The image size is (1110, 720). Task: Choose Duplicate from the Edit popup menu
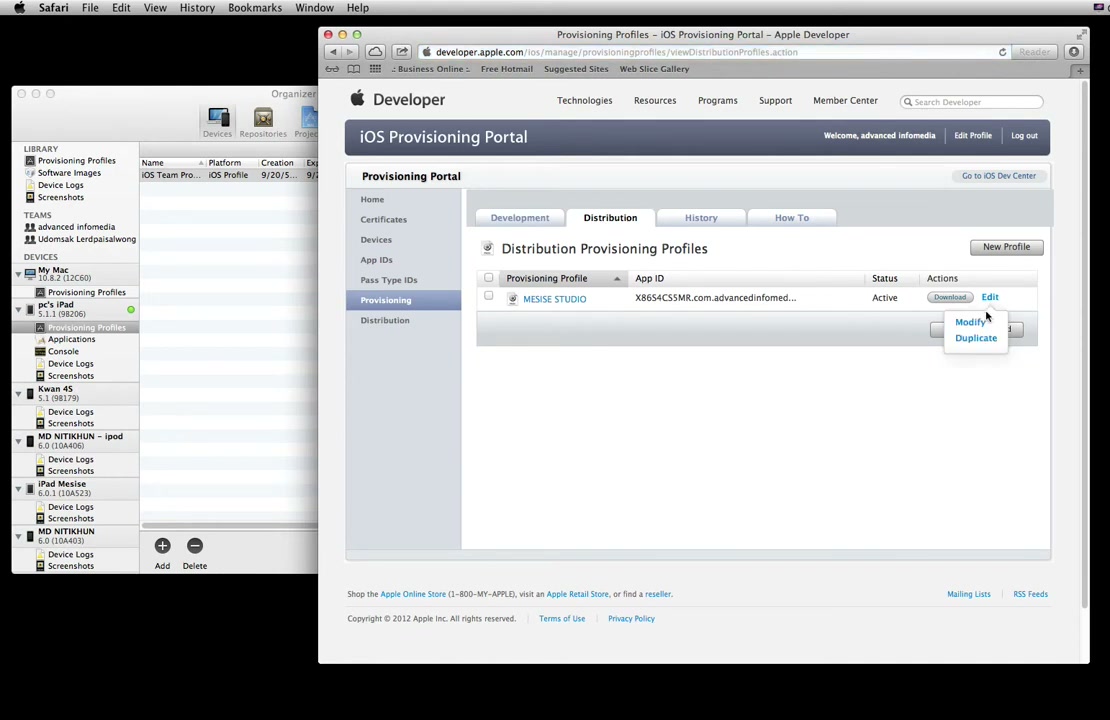click(975, 338)
